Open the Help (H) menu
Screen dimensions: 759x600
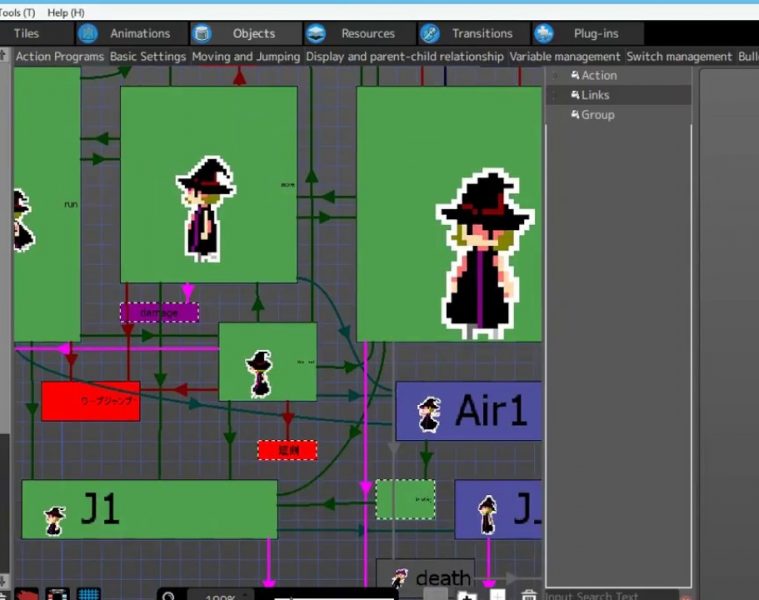[x=66, y=13]
